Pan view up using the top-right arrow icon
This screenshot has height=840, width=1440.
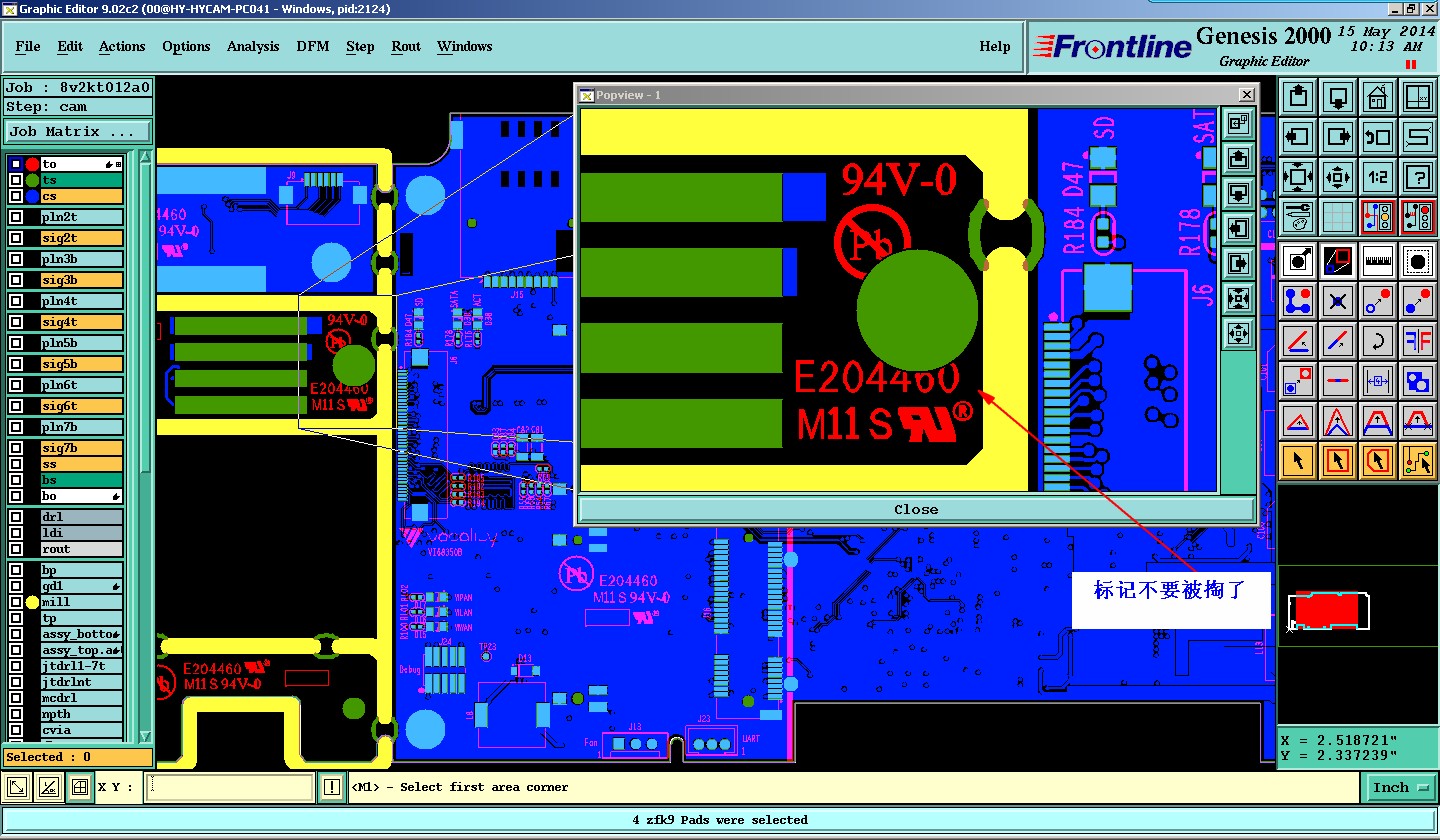pos(1298,98)
